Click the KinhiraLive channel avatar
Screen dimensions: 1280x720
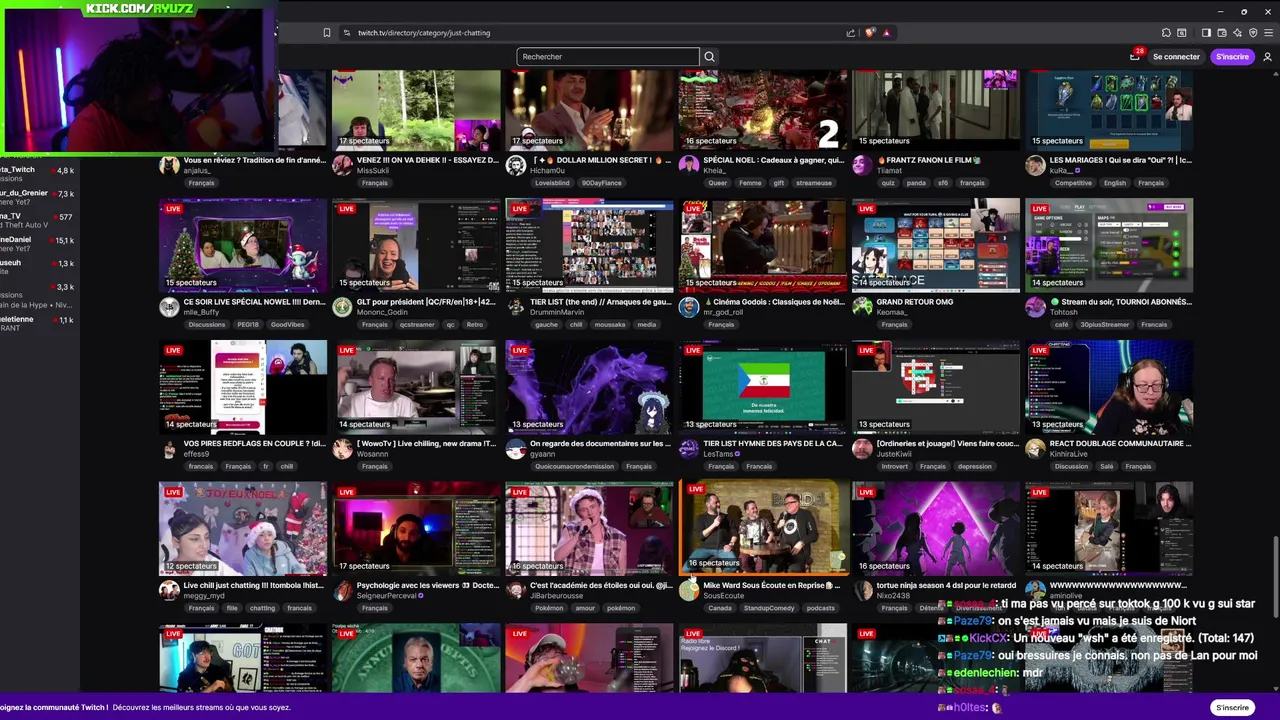pyautogui.click(x=1035, y=449)
